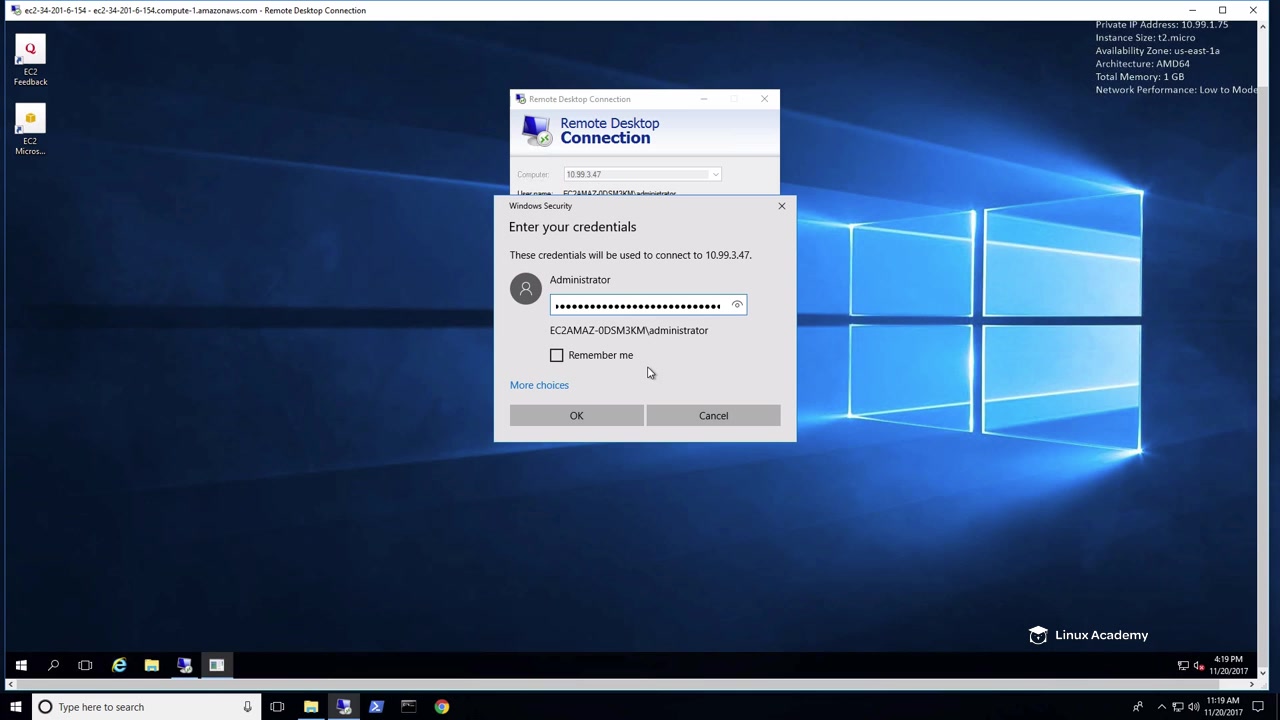This screenshot has width=1280, height=720.
Task: Click the 'Type here to search' box
Action: 145,707
